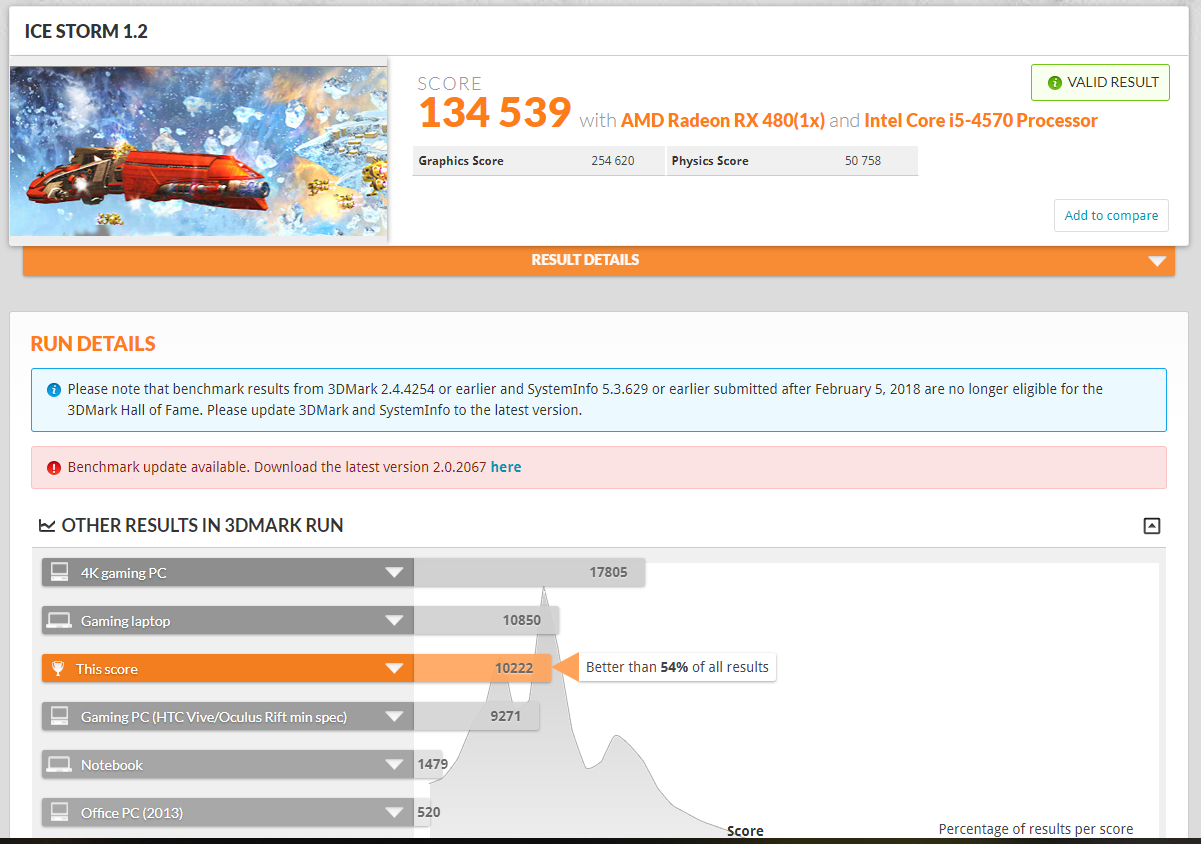Click the monitor icon for Office PC (2013)

[60, 813]
